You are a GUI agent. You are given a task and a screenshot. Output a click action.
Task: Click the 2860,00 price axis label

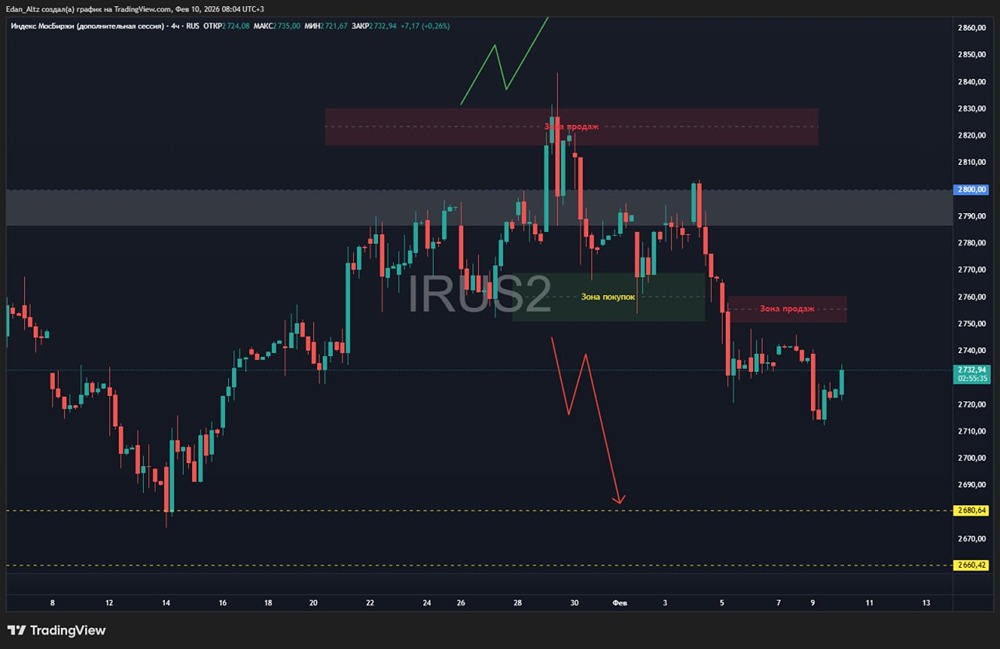(971, 27)
